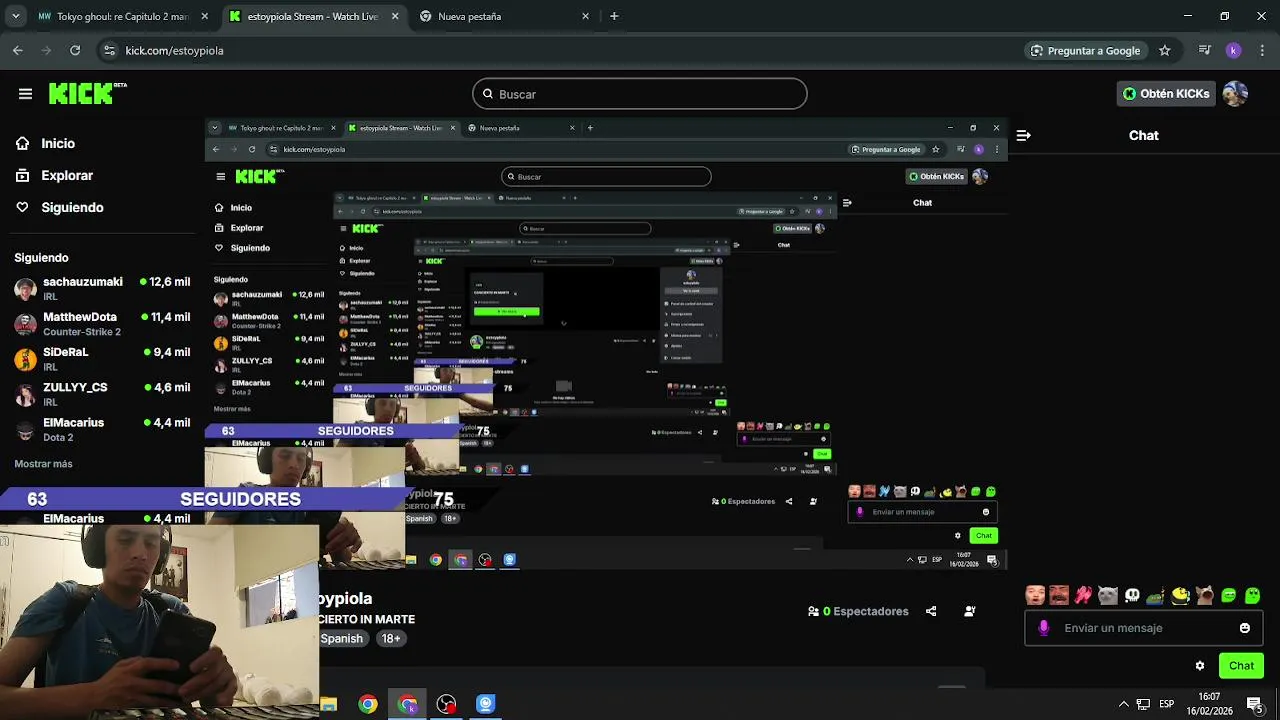Image resolution: width=1280 pixels, height=720 pixels.
Task: Insert the screaming cat emote
Action: click(x=1204, y=595)
